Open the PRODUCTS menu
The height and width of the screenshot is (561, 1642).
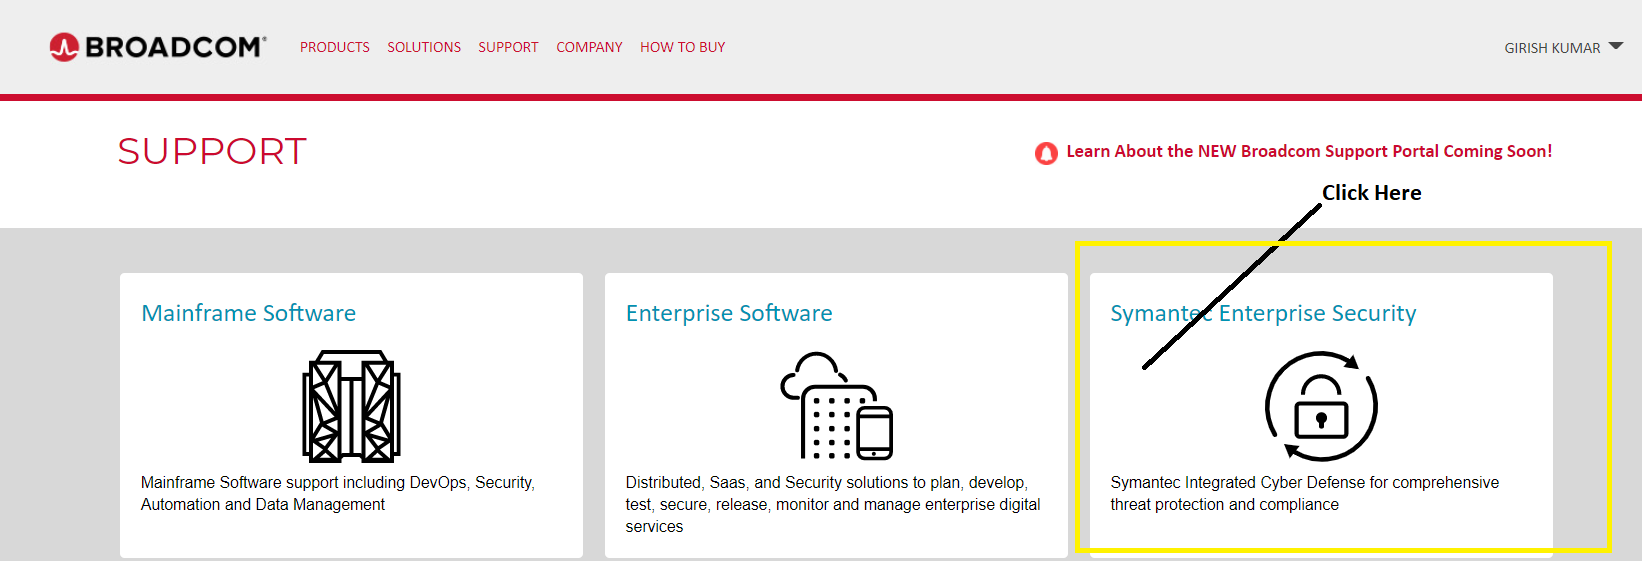click(x=335, y=47)
